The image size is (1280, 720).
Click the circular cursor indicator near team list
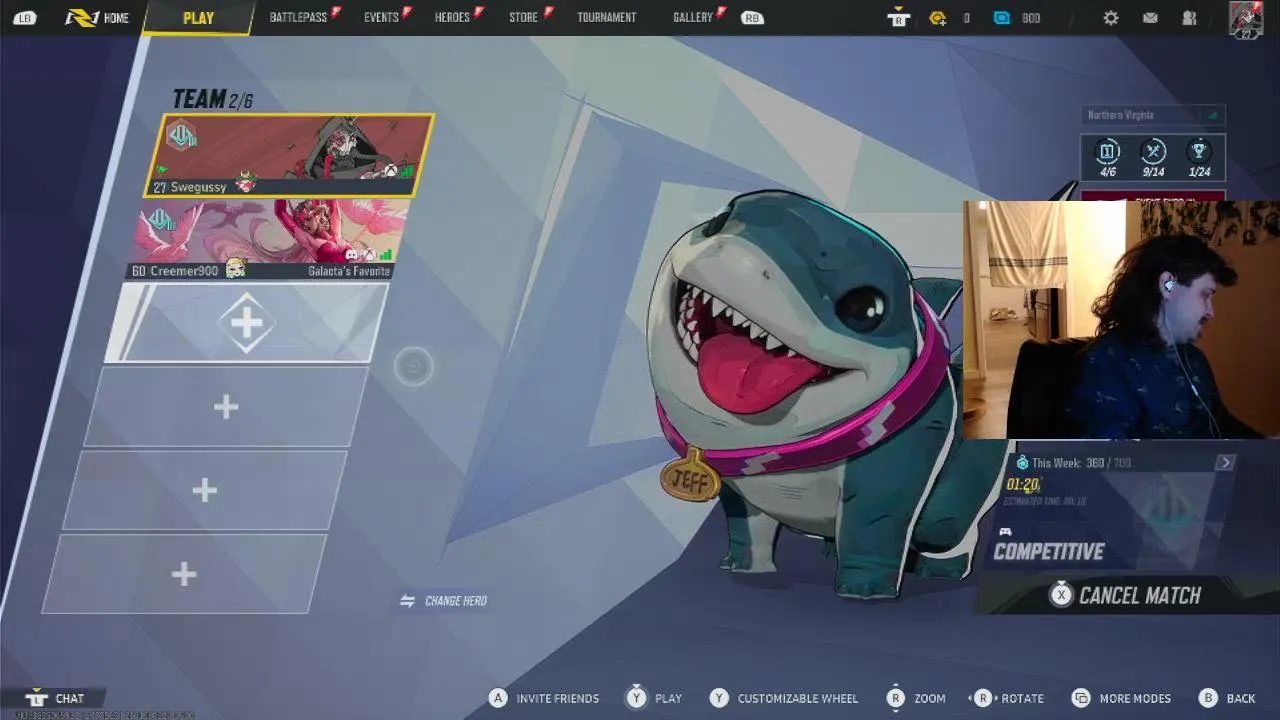(x=413, y=367)
